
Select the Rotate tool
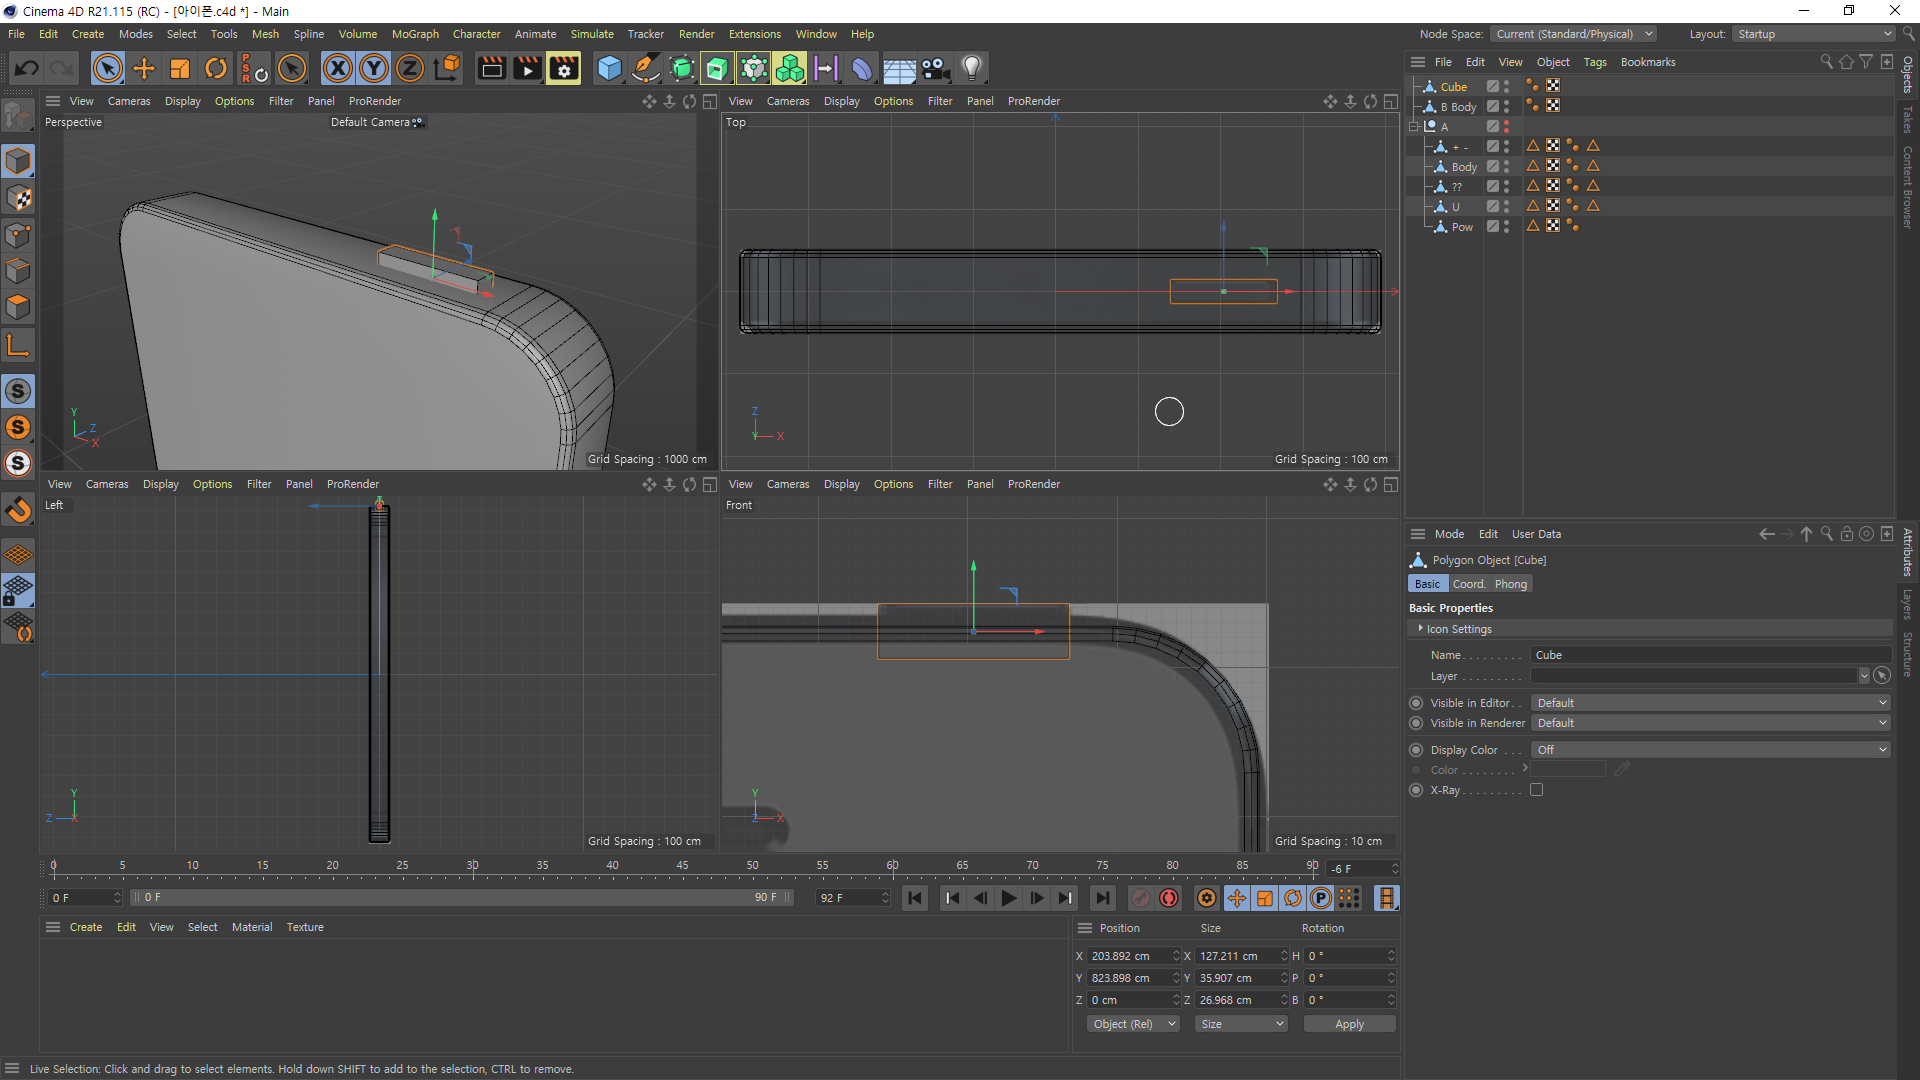216,68
